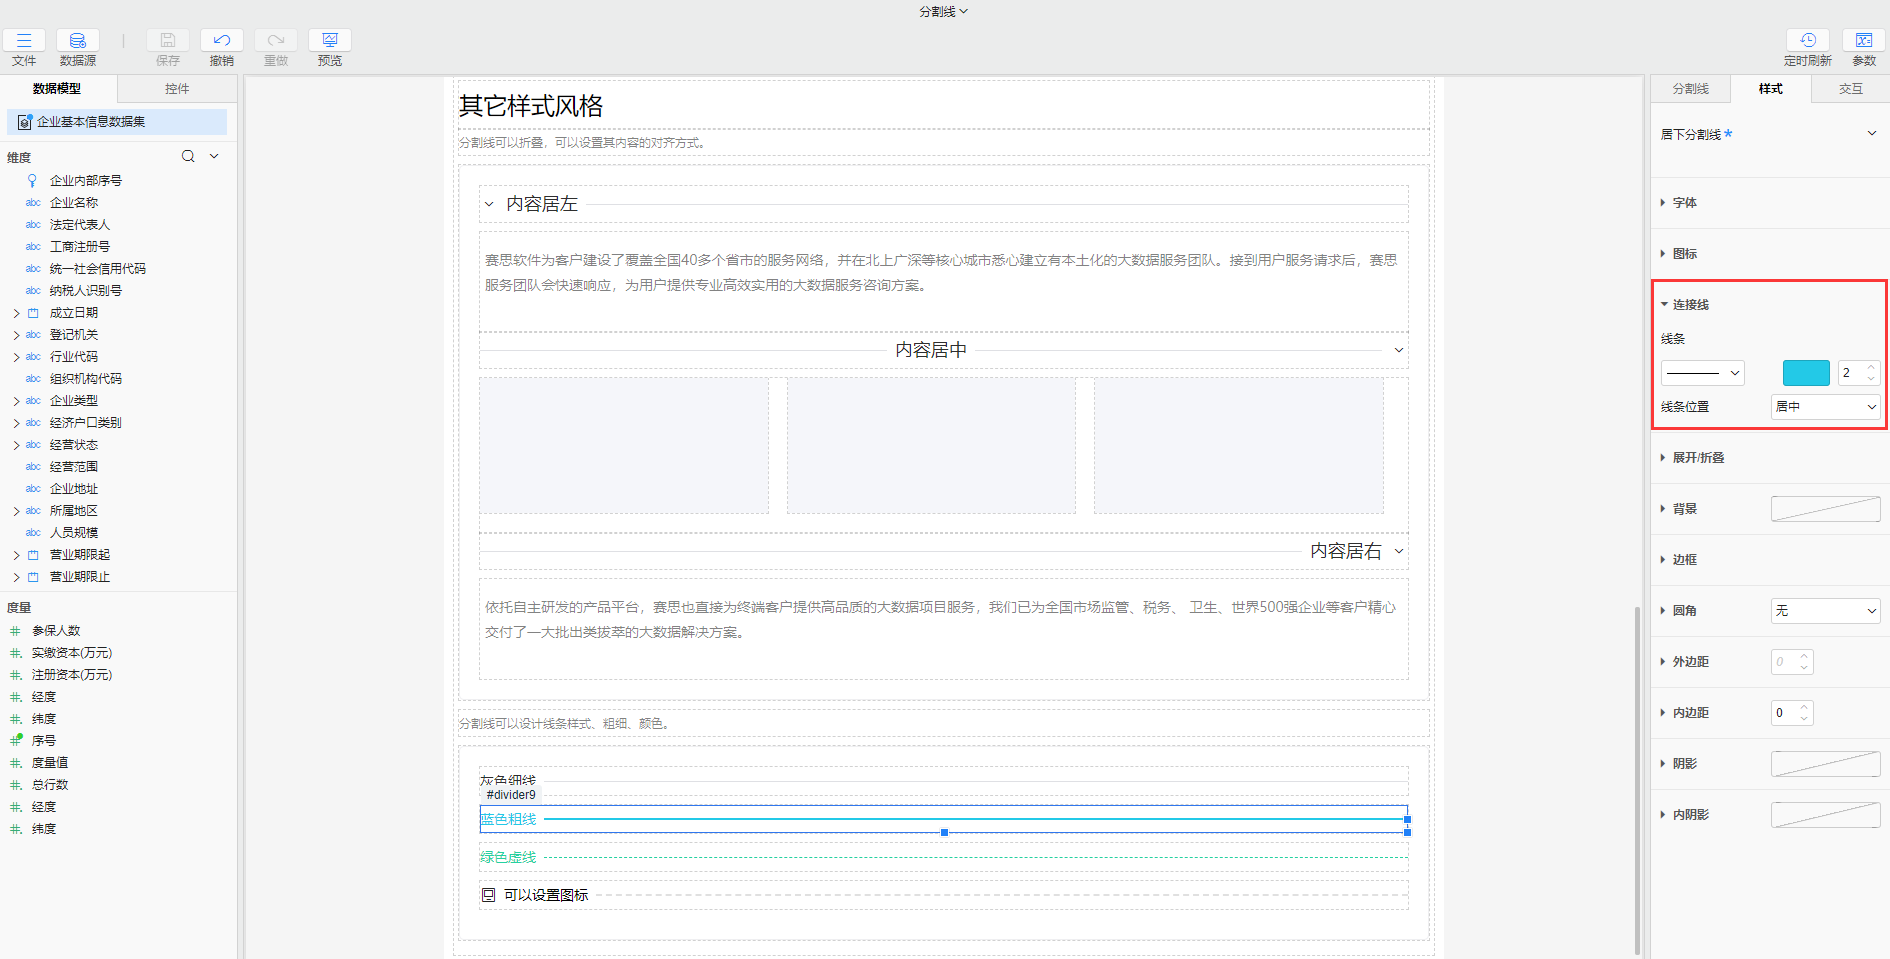Click the cyan line color swatch

click(x=1805, y=372)
